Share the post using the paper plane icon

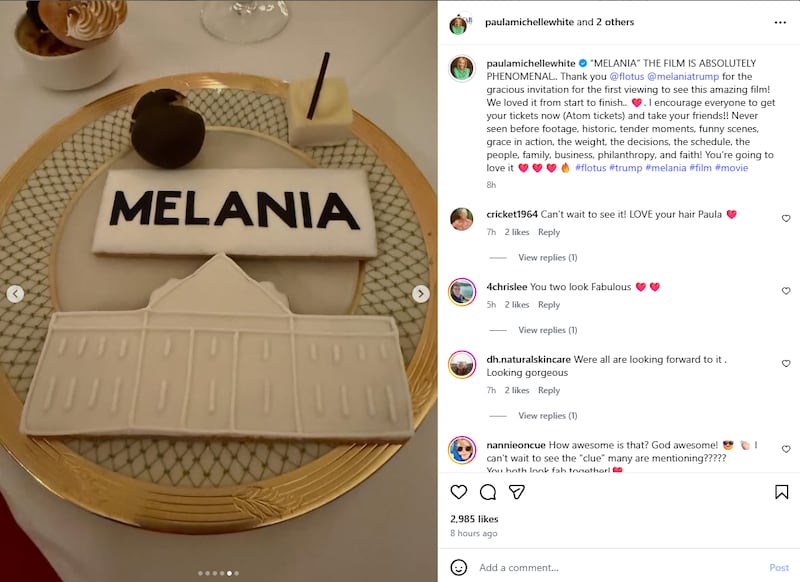(516, 492)
